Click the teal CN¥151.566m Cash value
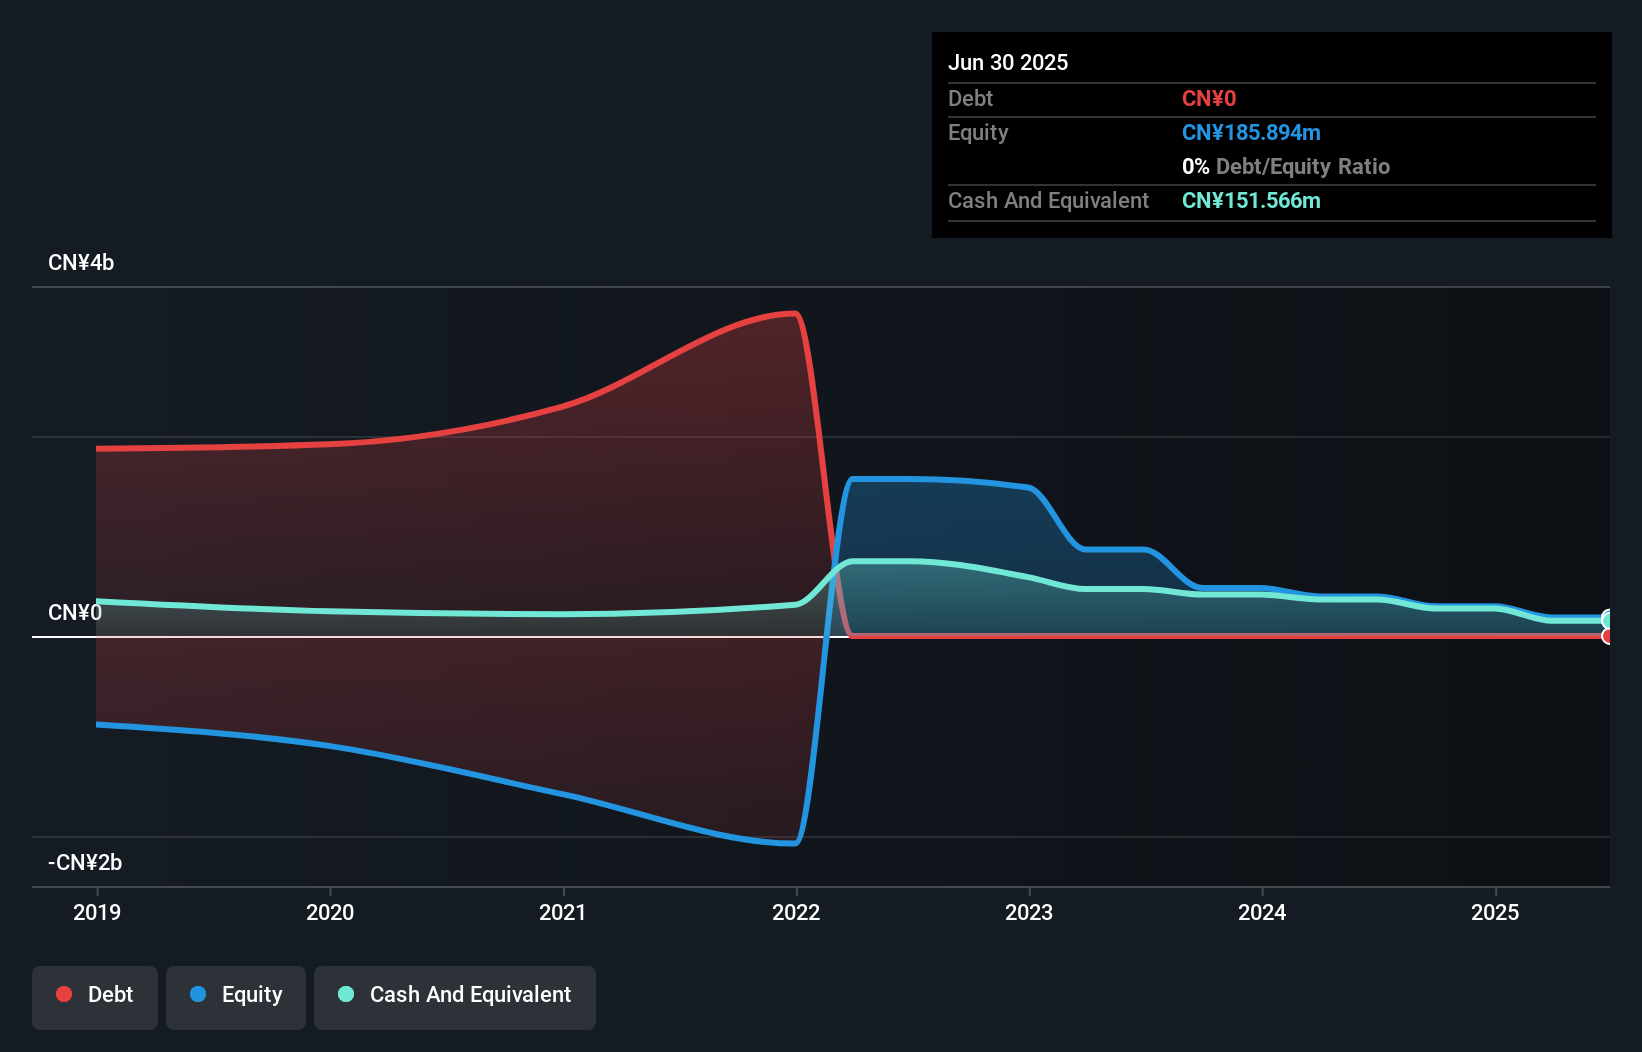The width and height of the screenshot is (1642, 1052). pos(1251,200)
